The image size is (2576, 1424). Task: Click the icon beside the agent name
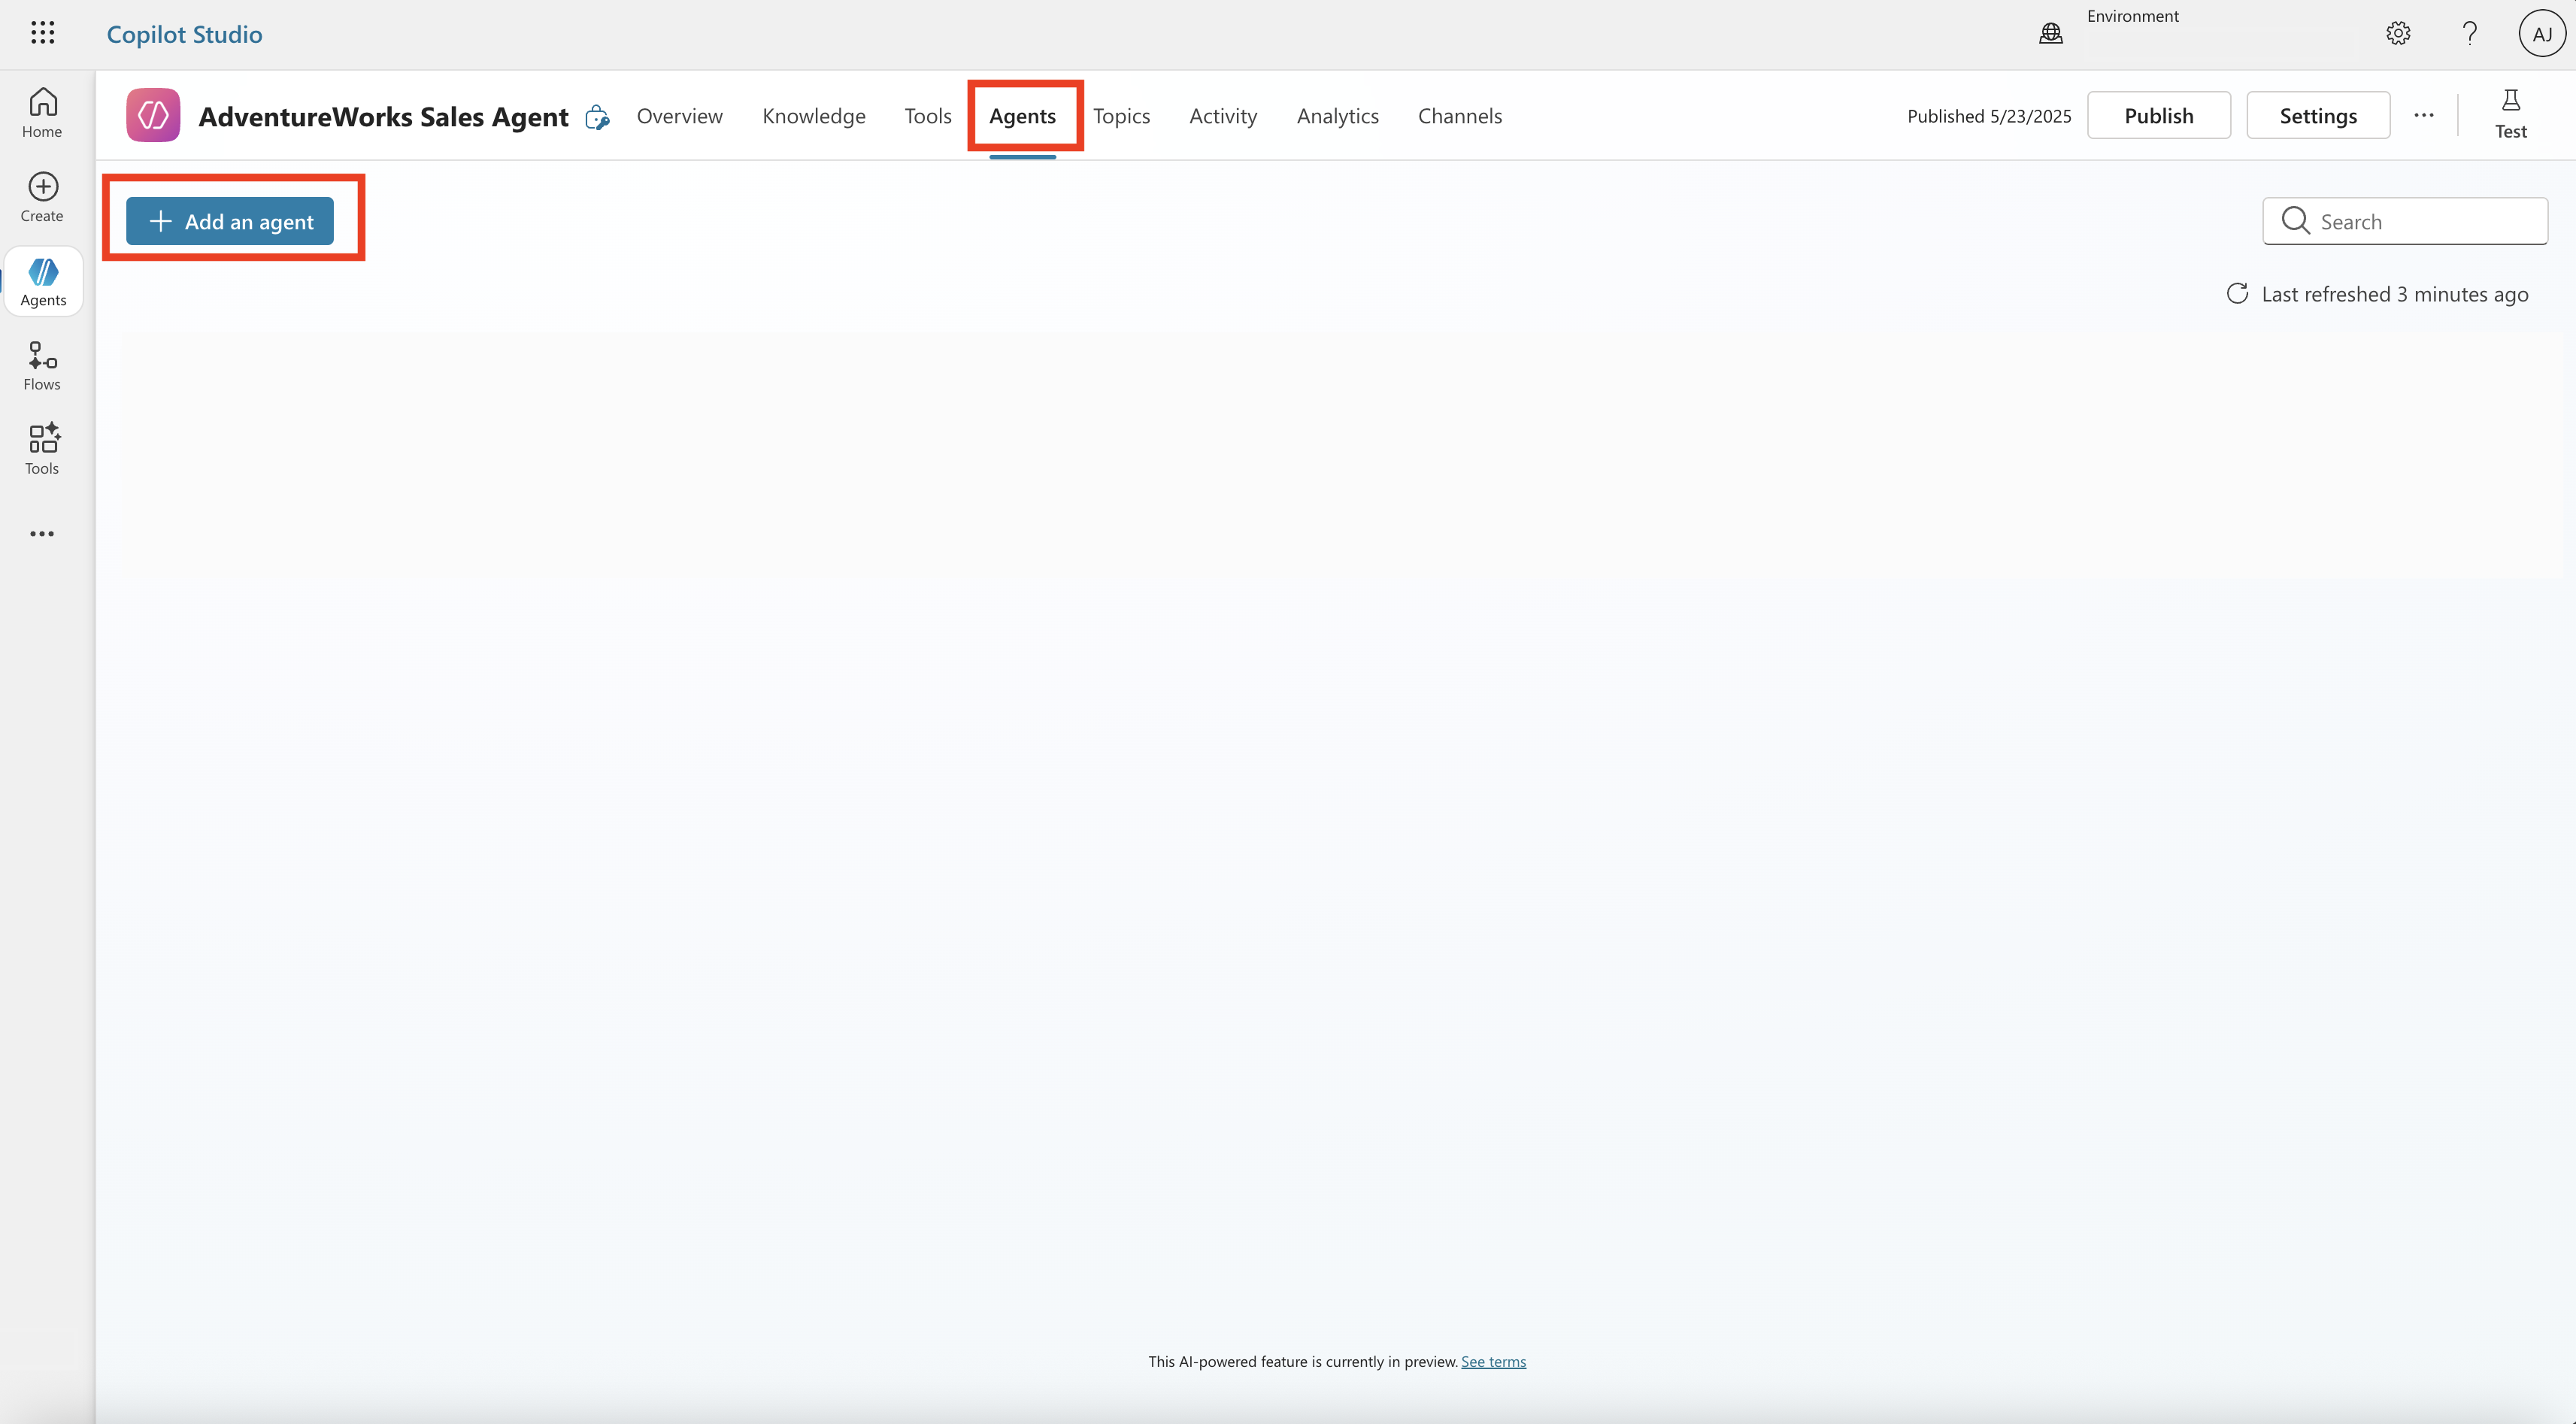[x=597, y=117]
